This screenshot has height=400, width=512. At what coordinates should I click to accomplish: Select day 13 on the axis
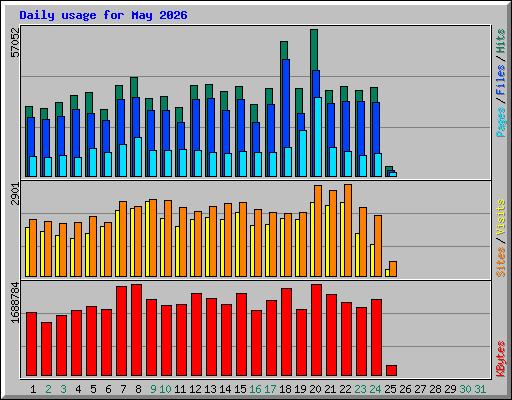click(x=210, y=389)
